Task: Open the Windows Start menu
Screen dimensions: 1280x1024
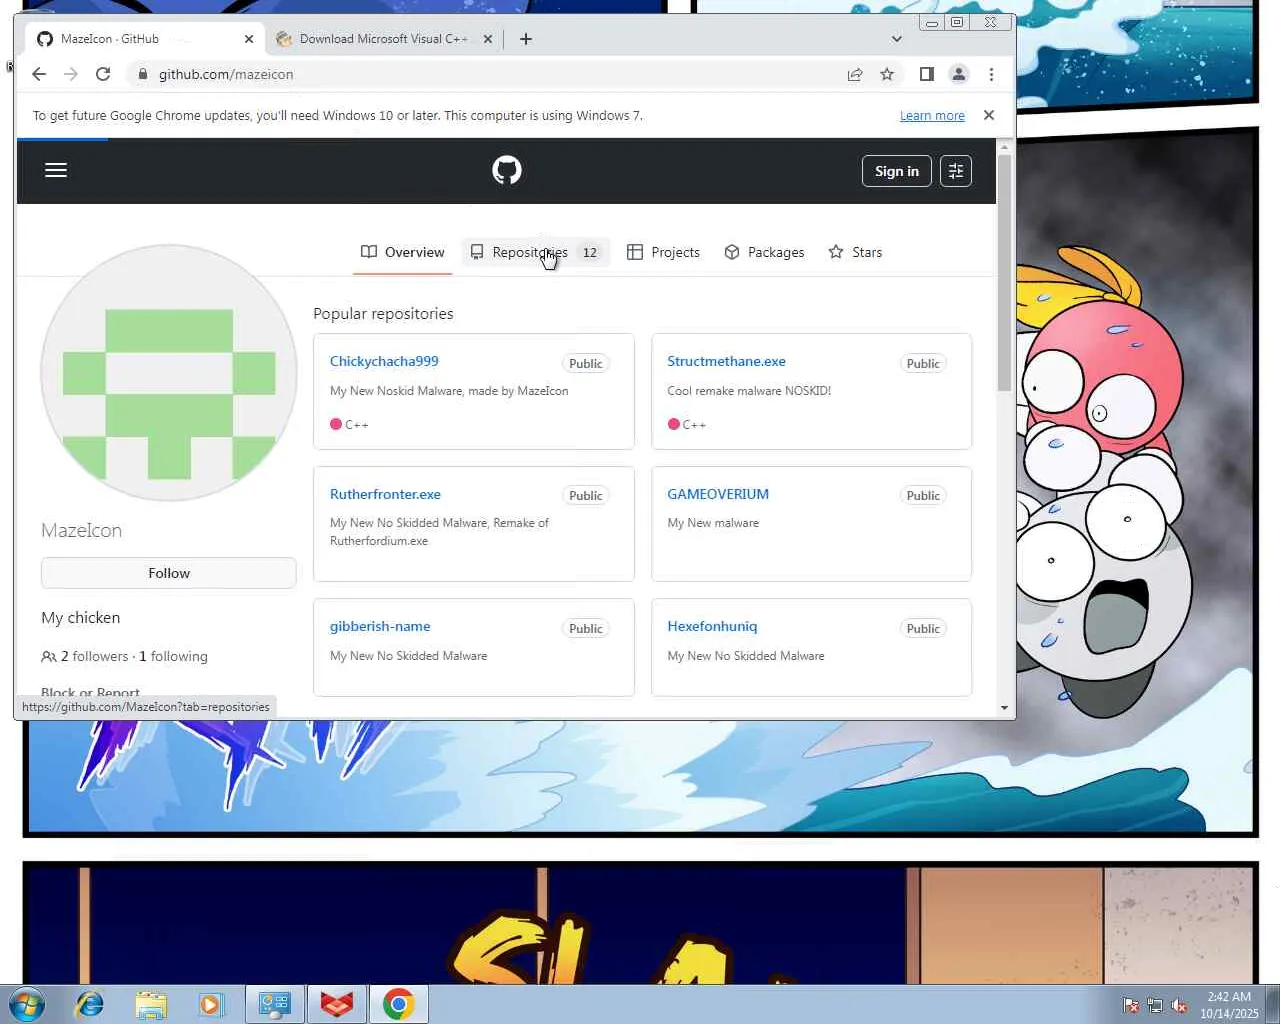Action: tap(27, 1004)
